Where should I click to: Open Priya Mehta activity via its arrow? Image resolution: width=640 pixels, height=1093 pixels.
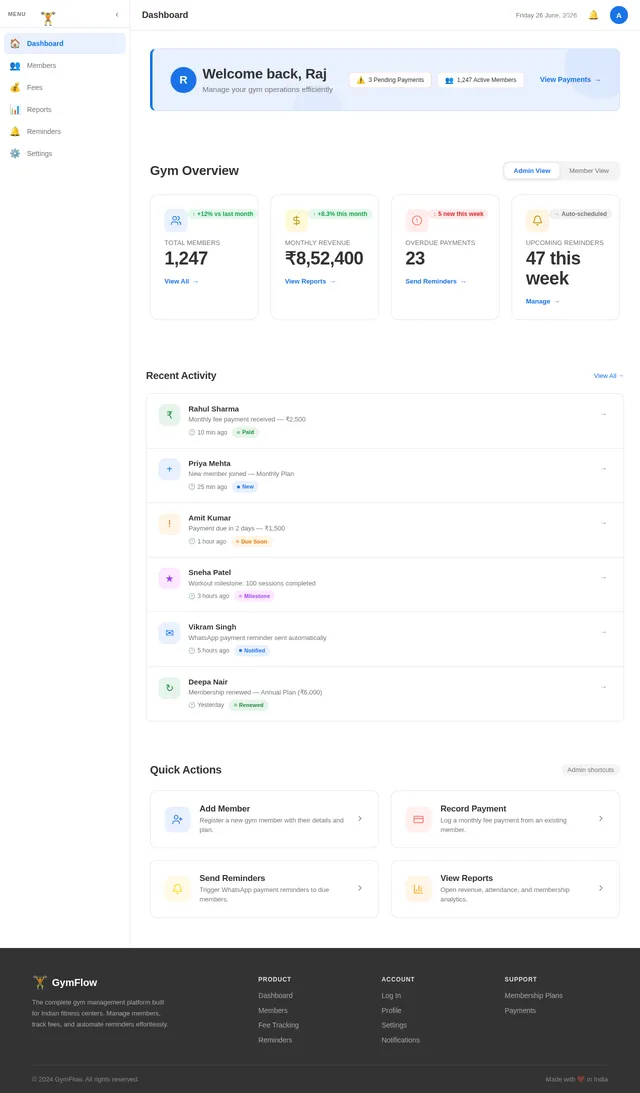click(604, 469)
